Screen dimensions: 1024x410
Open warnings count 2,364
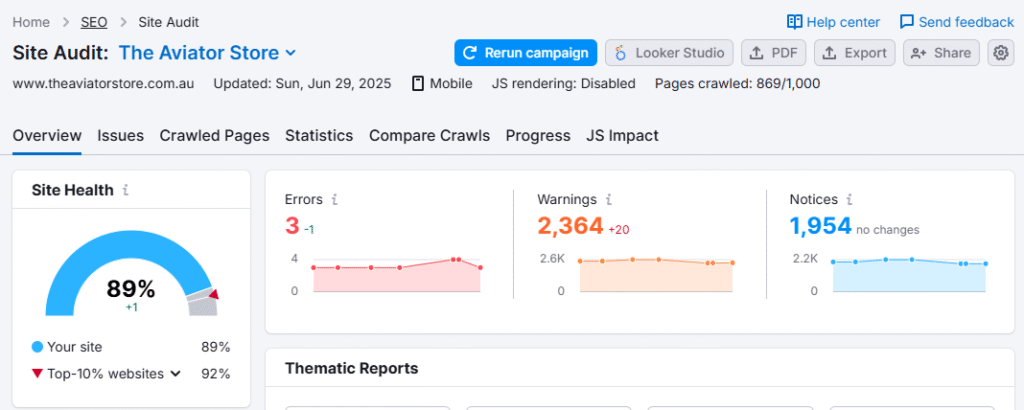(x=570, y=226)
